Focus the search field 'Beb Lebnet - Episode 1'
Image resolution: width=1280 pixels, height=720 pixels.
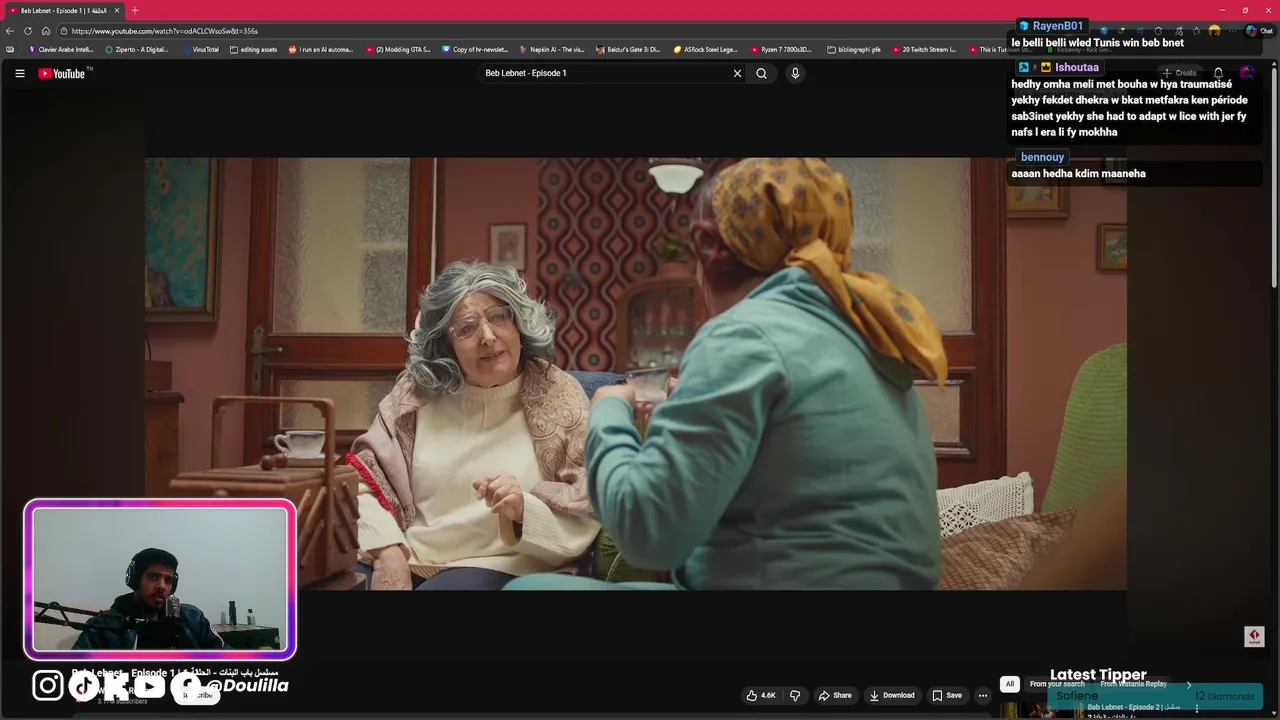605,73
